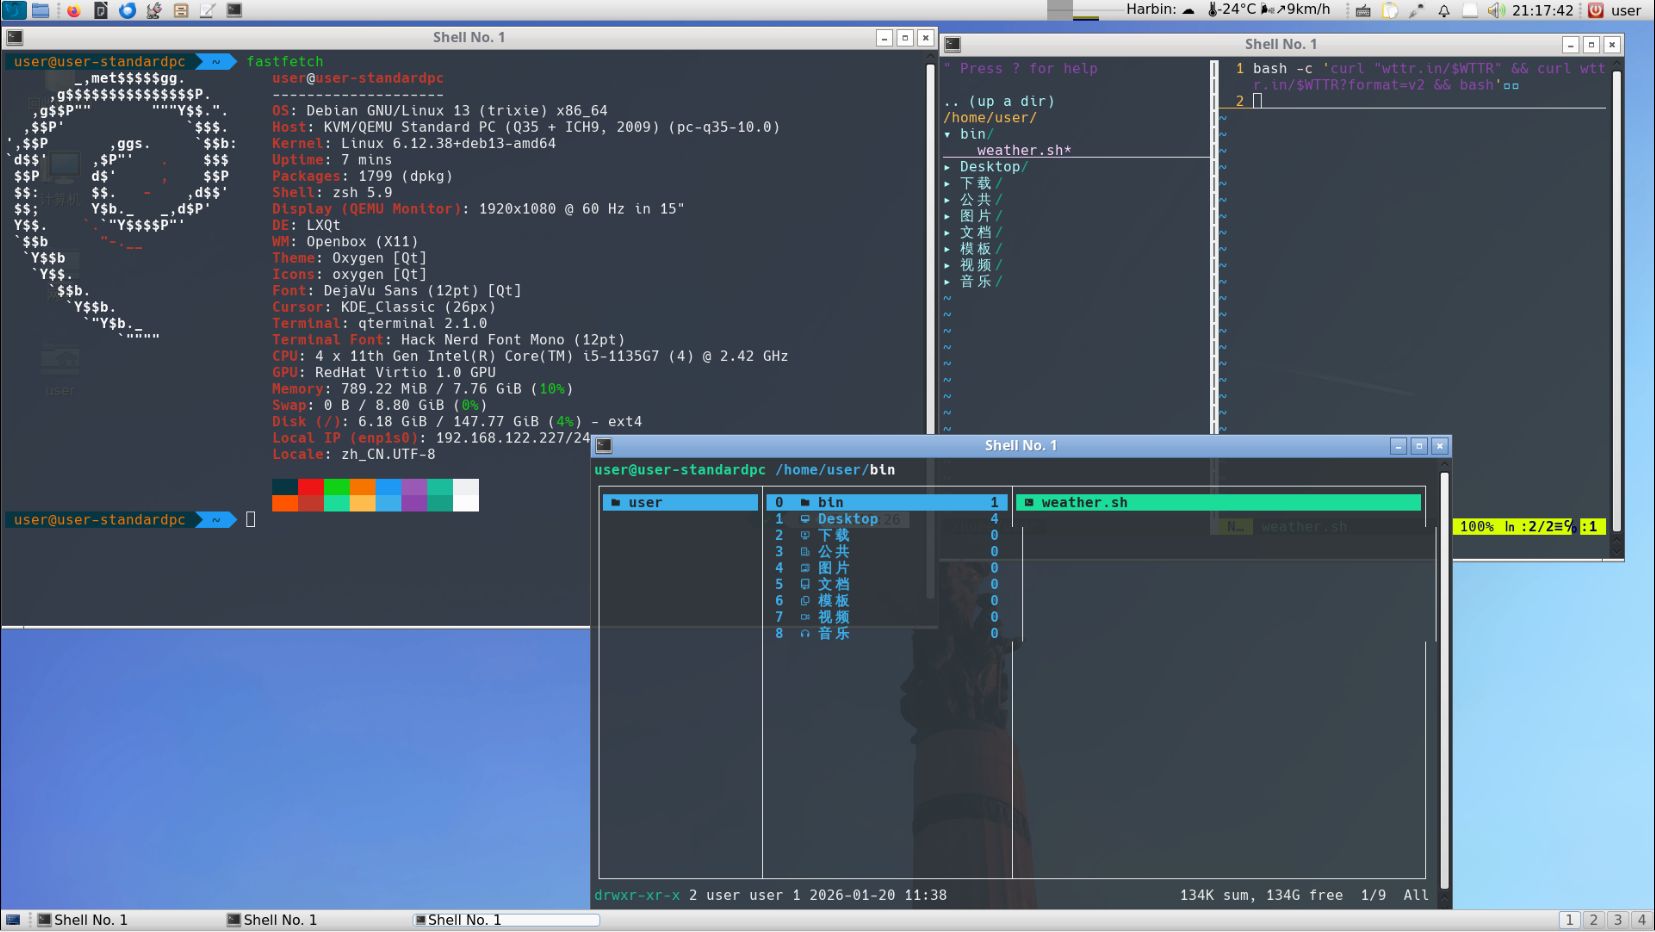Collapse the bin directory in the netrw tree
Viewport: 1655px width, 932px height.
tap(971, 133)
